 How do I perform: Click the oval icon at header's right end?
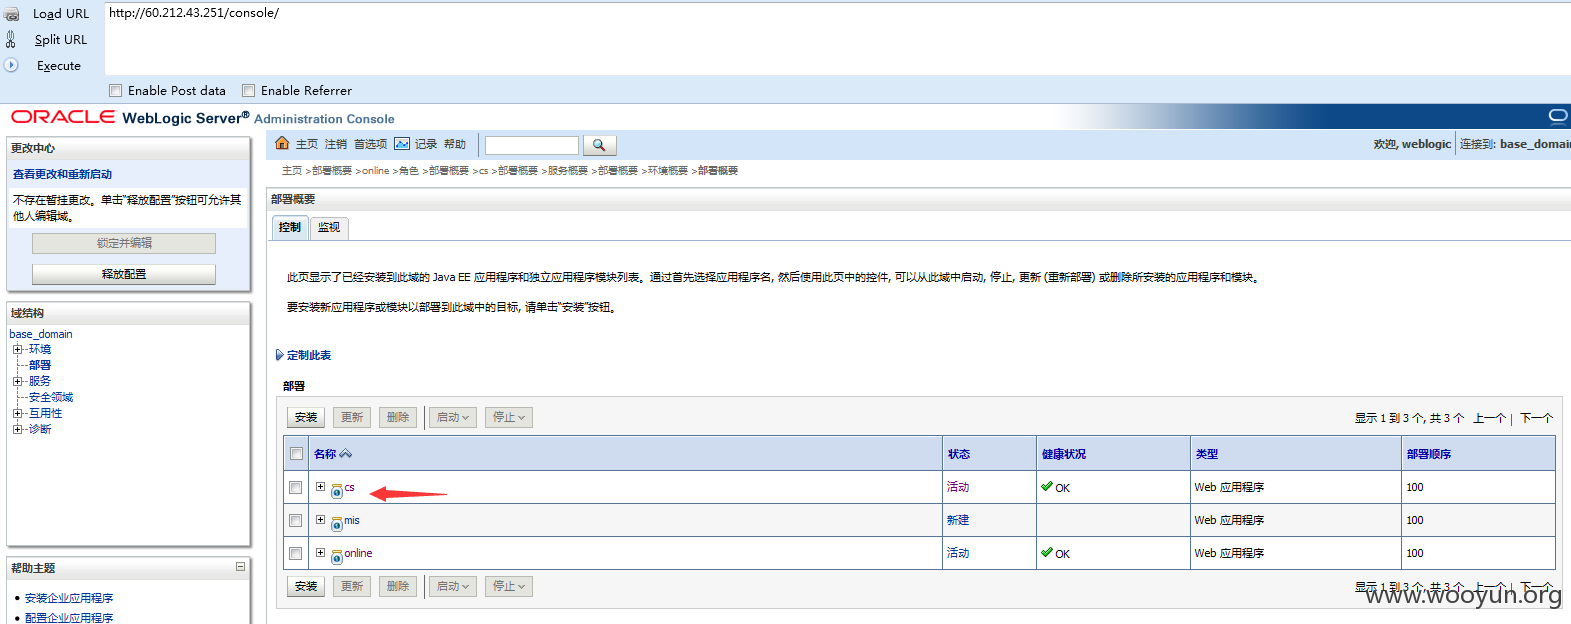click(x=1558, y=116)
